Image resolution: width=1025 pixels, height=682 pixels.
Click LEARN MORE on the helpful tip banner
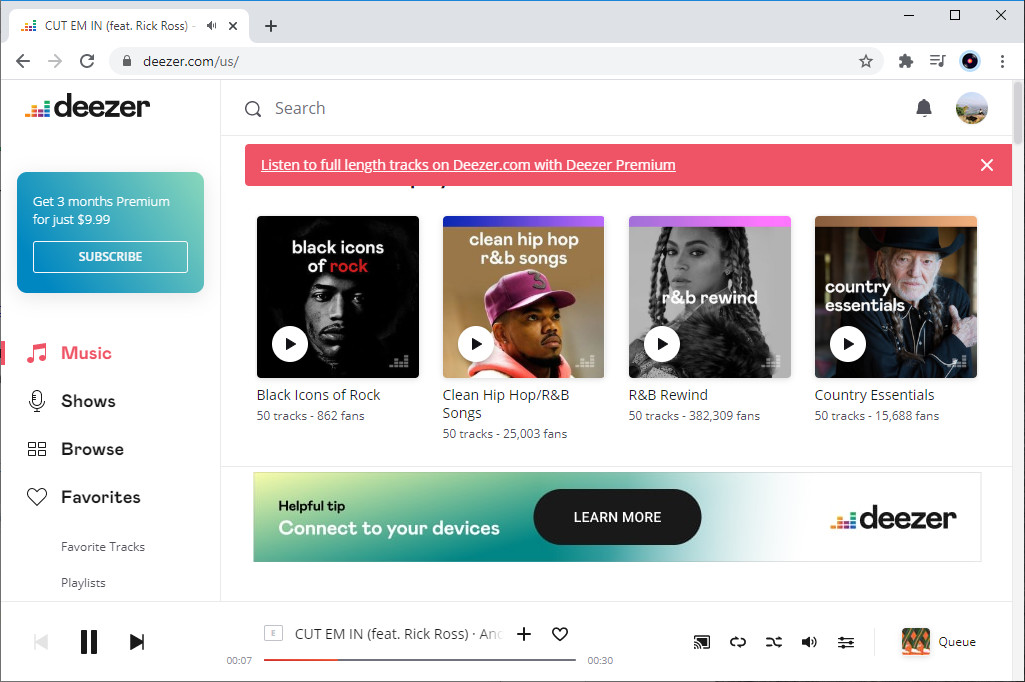pos(617,517)
